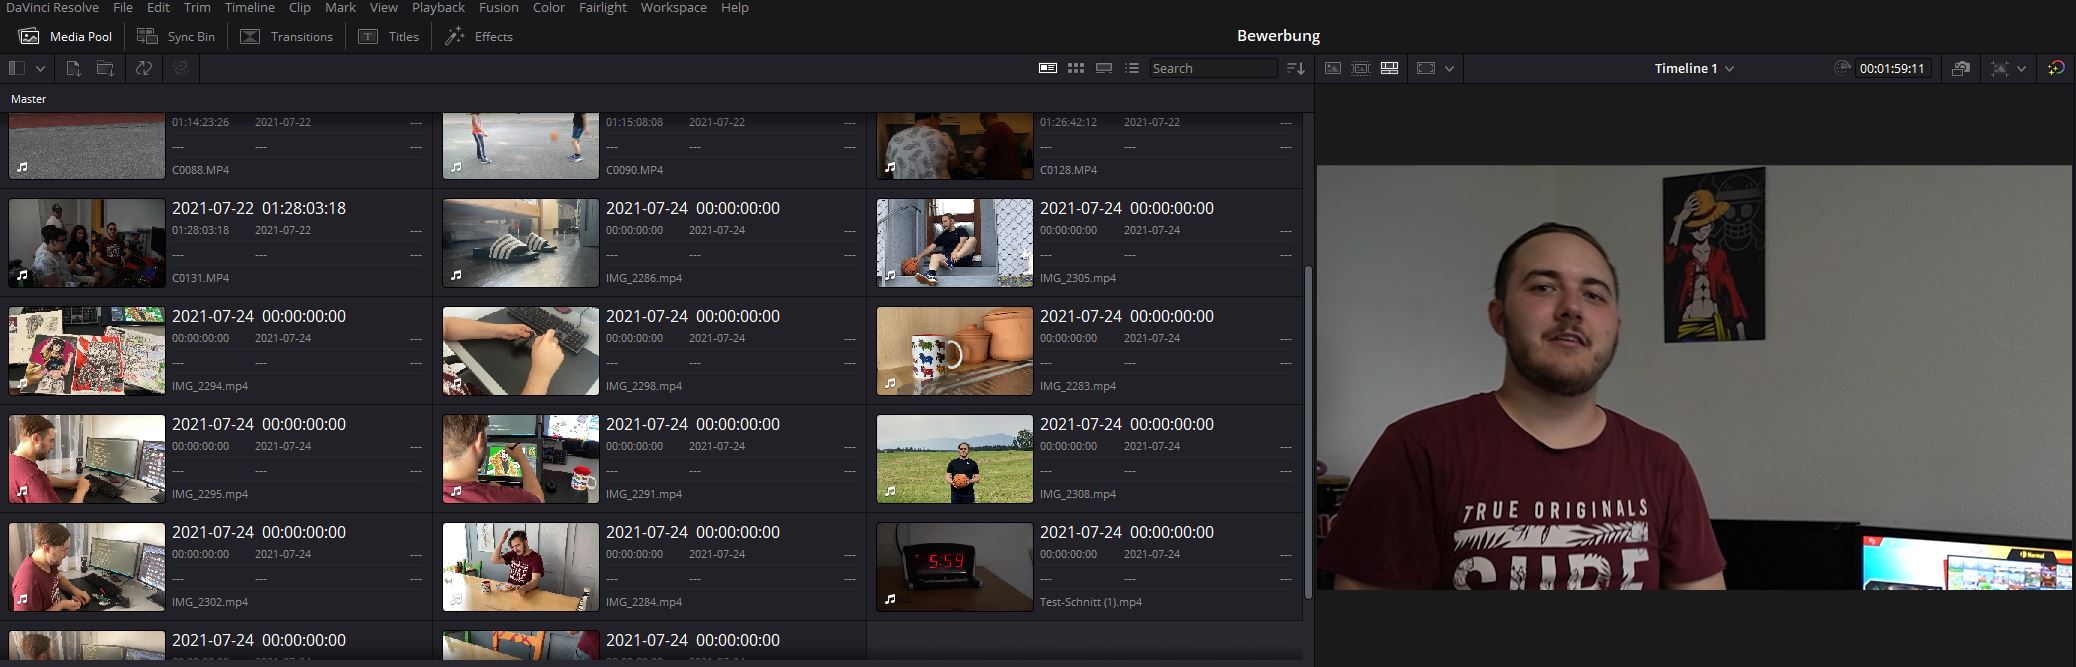Switch to thumbnail grid view
This screenshot has height=667, width=2076.
1076,68
